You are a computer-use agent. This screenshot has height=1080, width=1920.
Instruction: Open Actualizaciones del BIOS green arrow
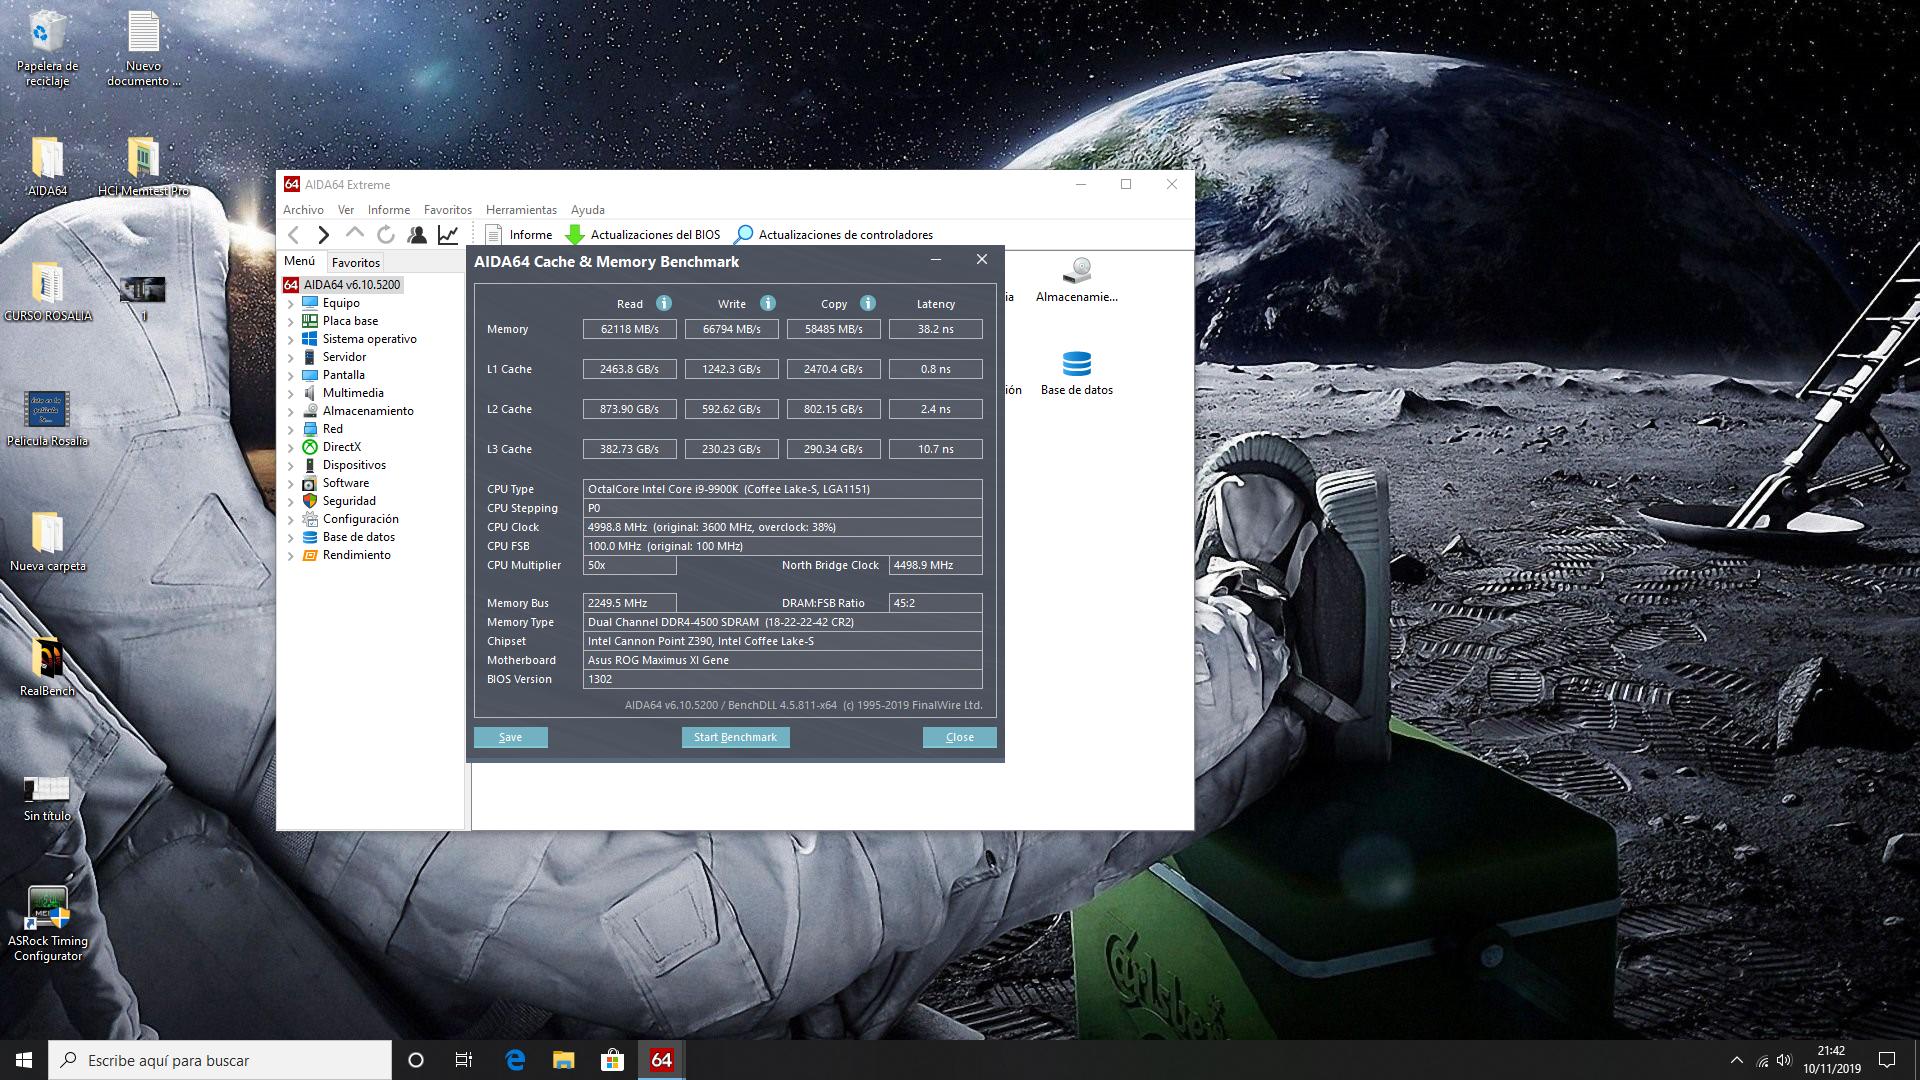(575, 235)
